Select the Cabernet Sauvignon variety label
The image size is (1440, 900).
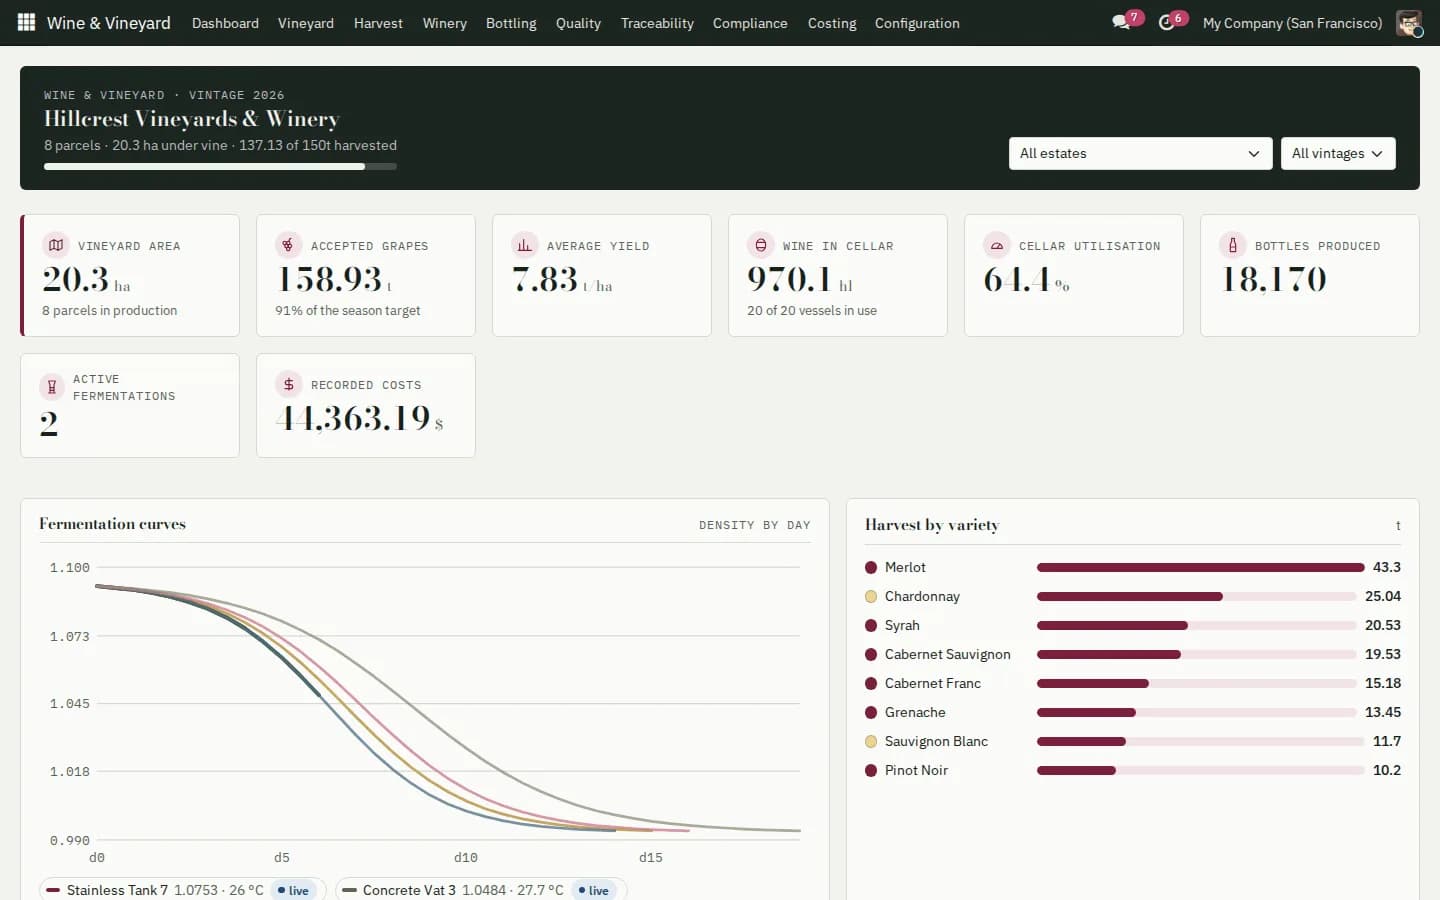[947, 654]
